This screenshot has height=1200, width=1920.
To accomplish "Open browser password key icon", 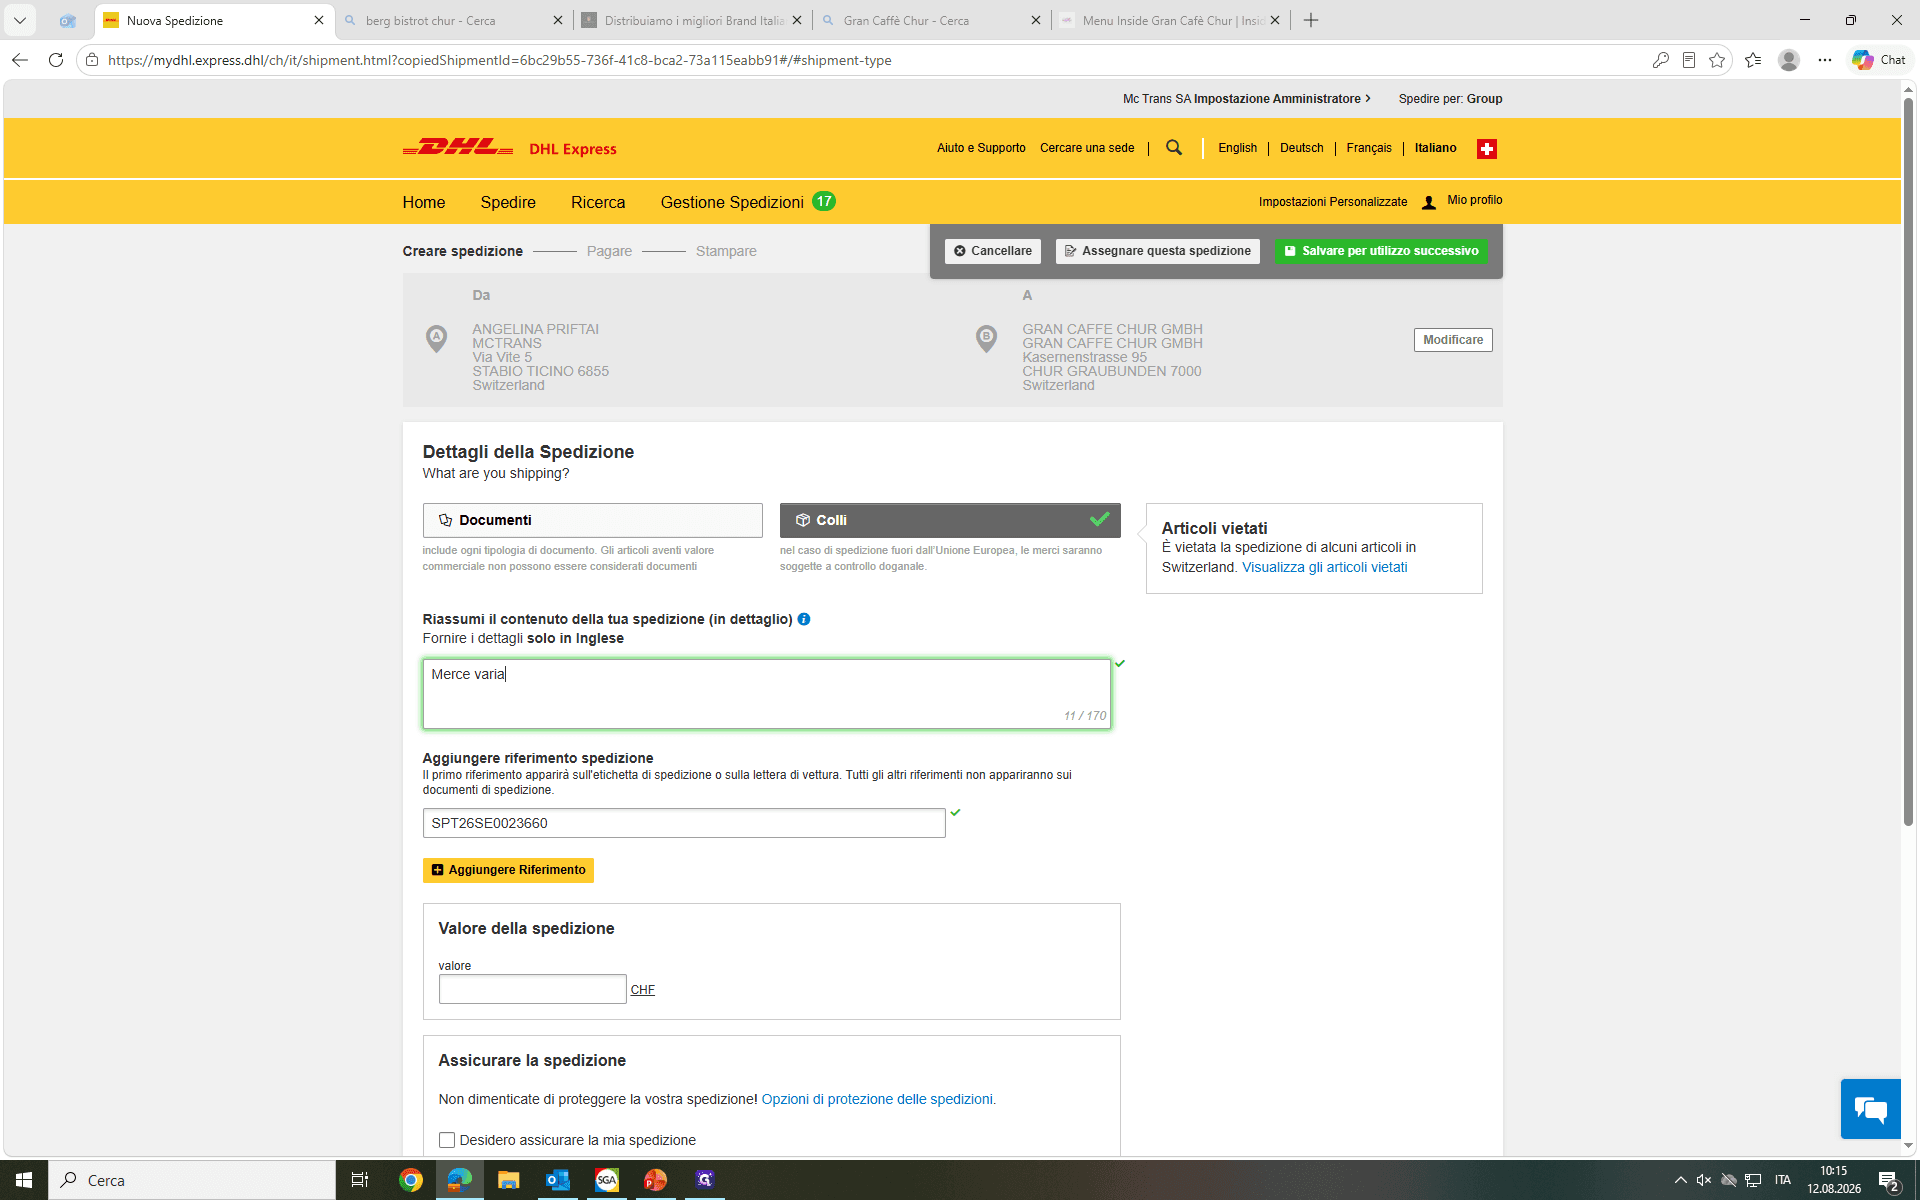I will [1660, 60].
